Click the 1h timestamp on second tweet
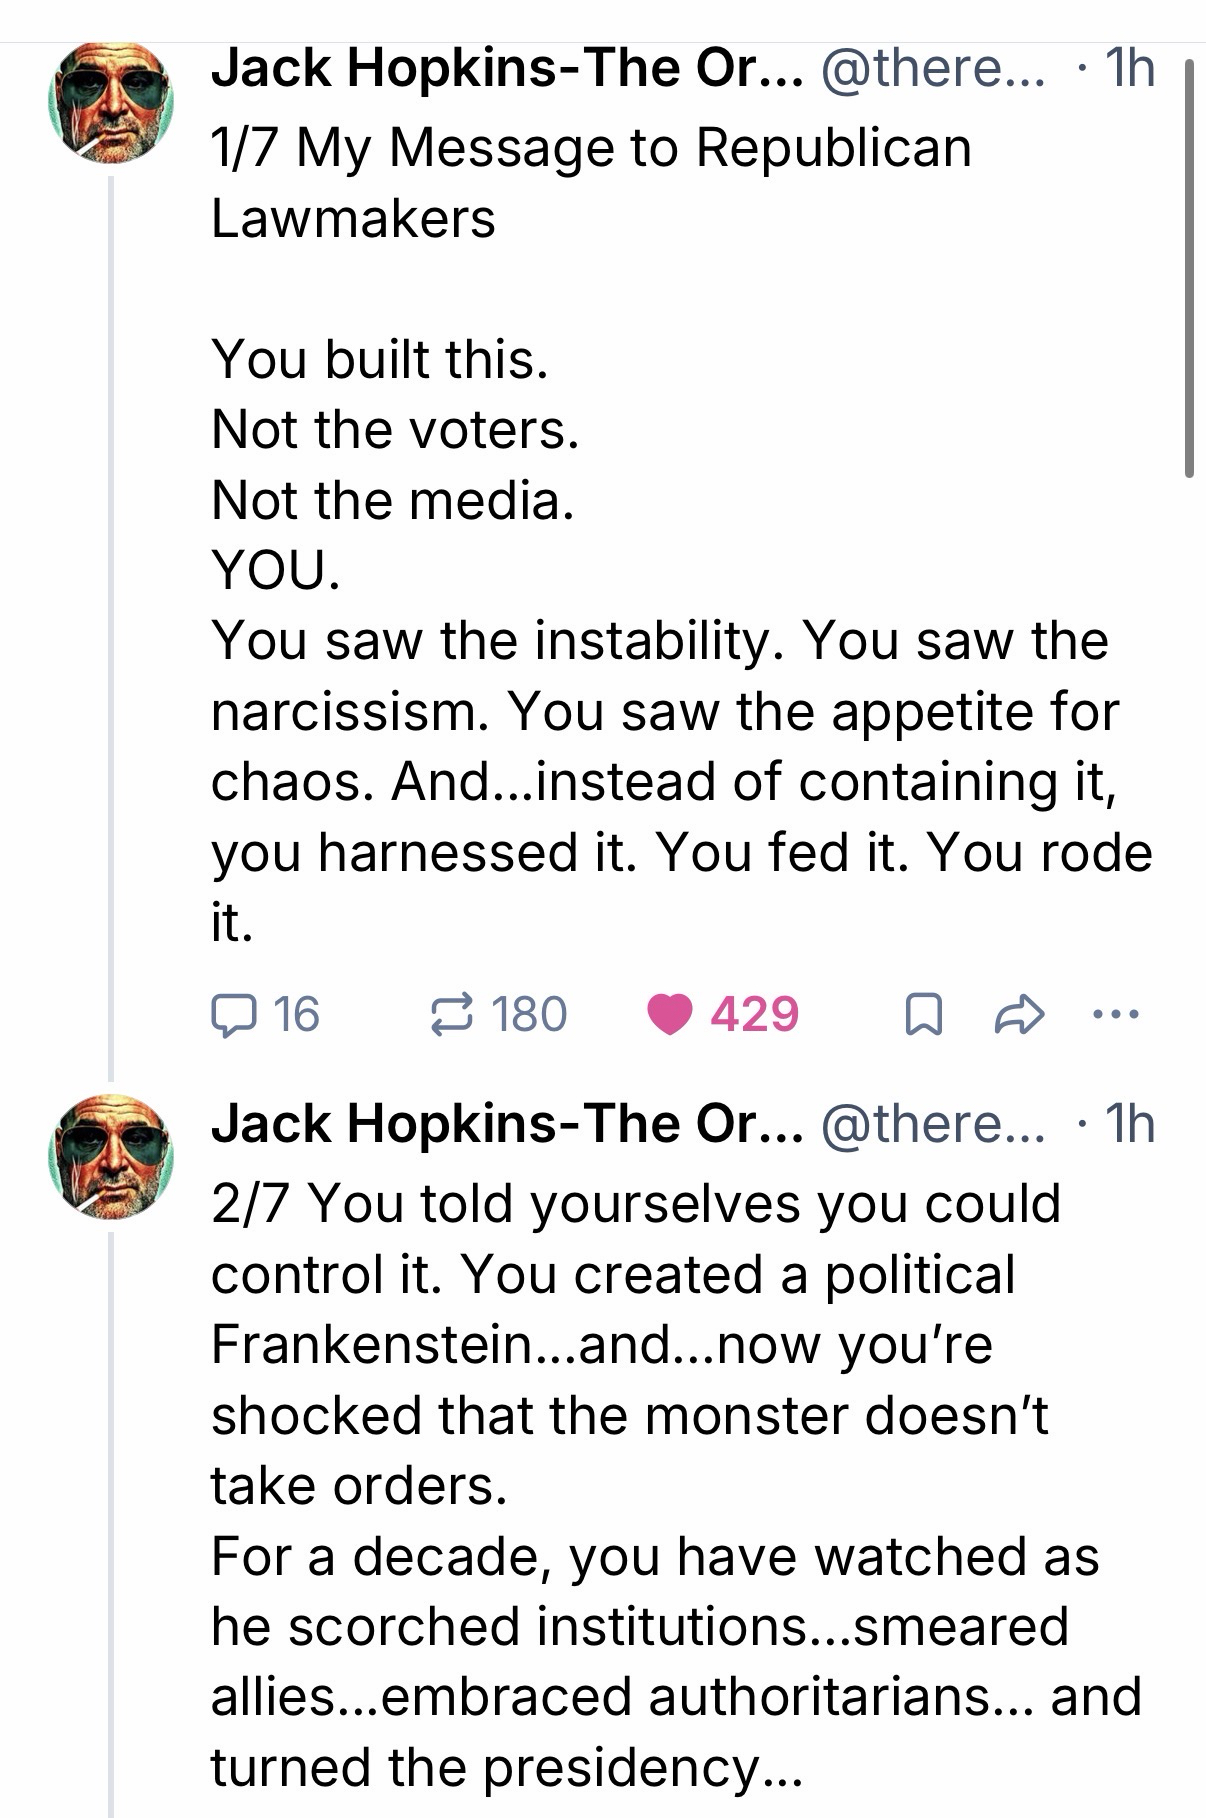This screenshot has height=1818, width=1206. (1128, 1124)
